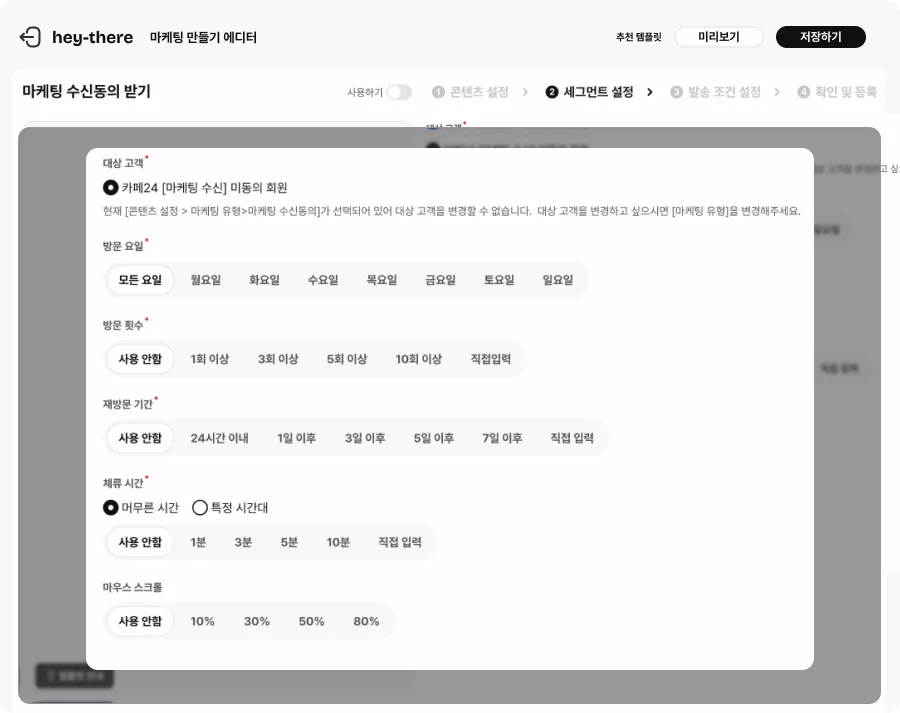The height and width of the screenshot is (713, 900).
Task: Select the 50% mouse scroll option
Action: coord(311,621)
